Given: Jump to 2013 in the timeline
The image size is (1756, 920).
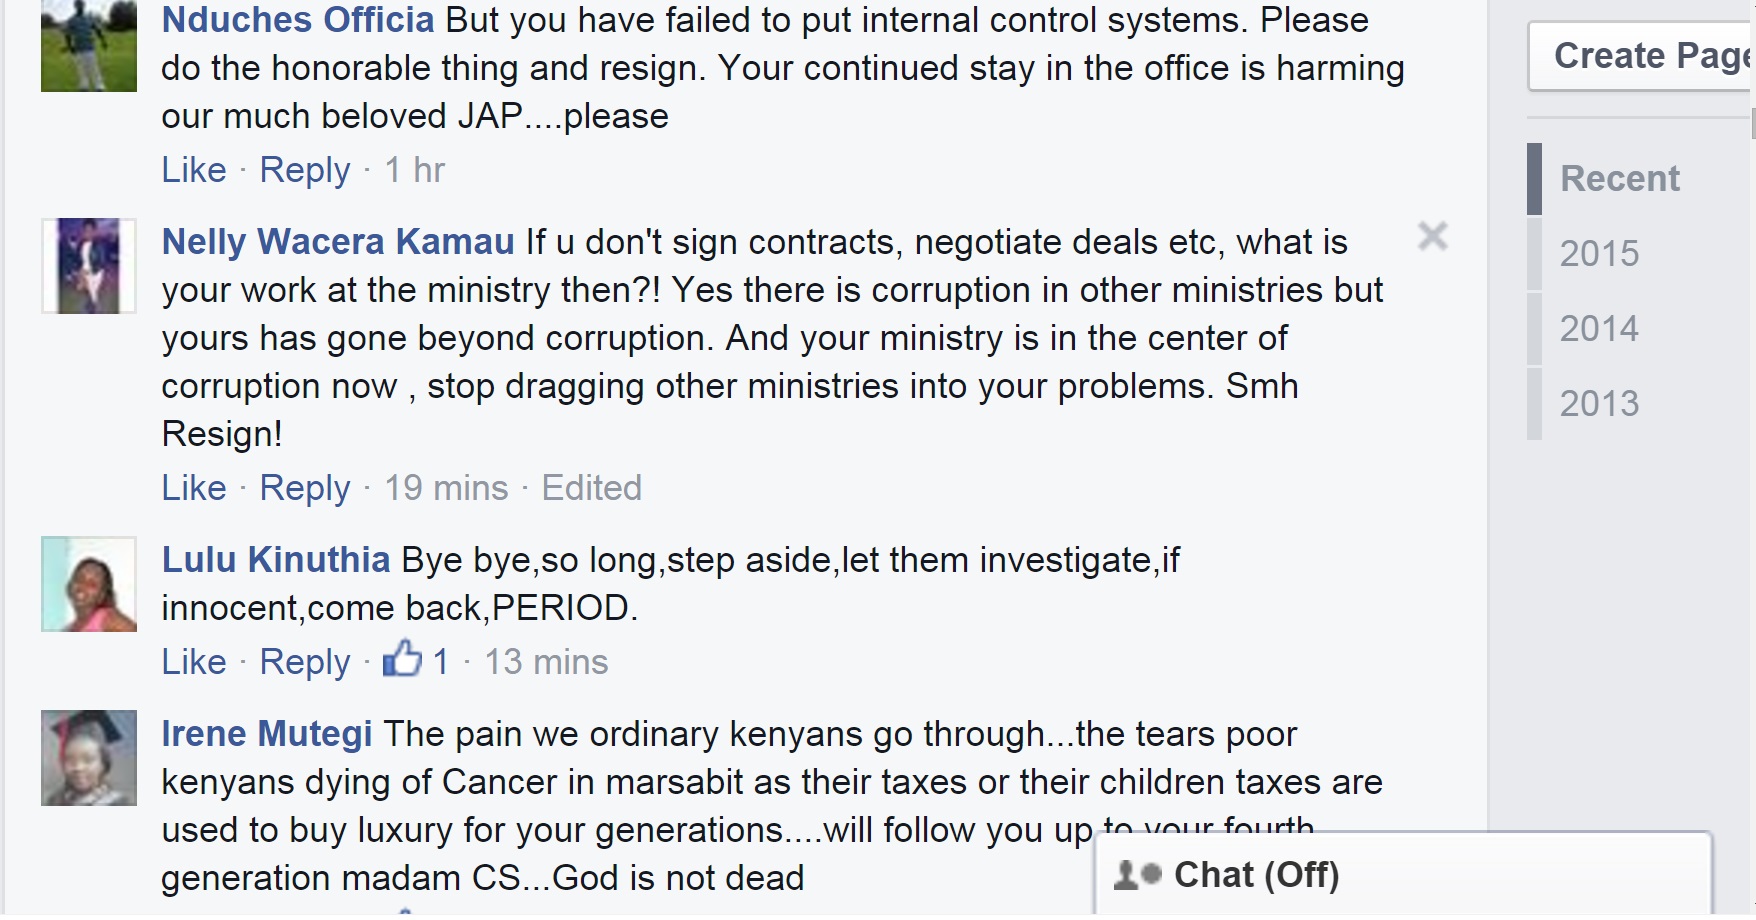Looking at the screenshot, I should click(1599, 404).
